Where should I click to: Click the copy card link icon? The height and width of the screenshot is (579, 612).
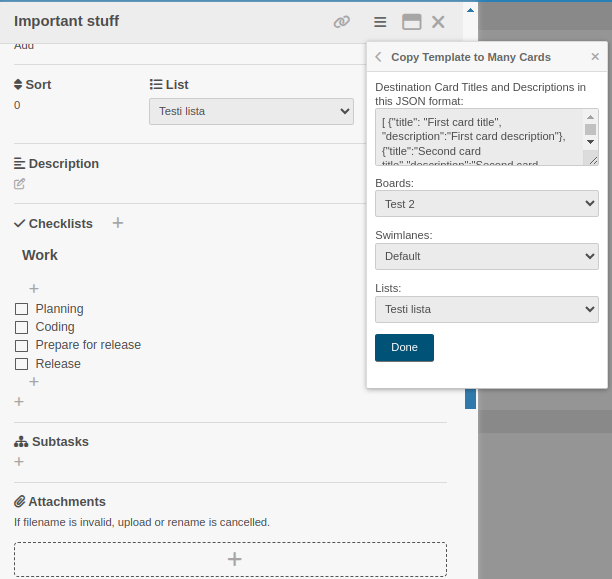pyautogui.click(x=342, y=22)
